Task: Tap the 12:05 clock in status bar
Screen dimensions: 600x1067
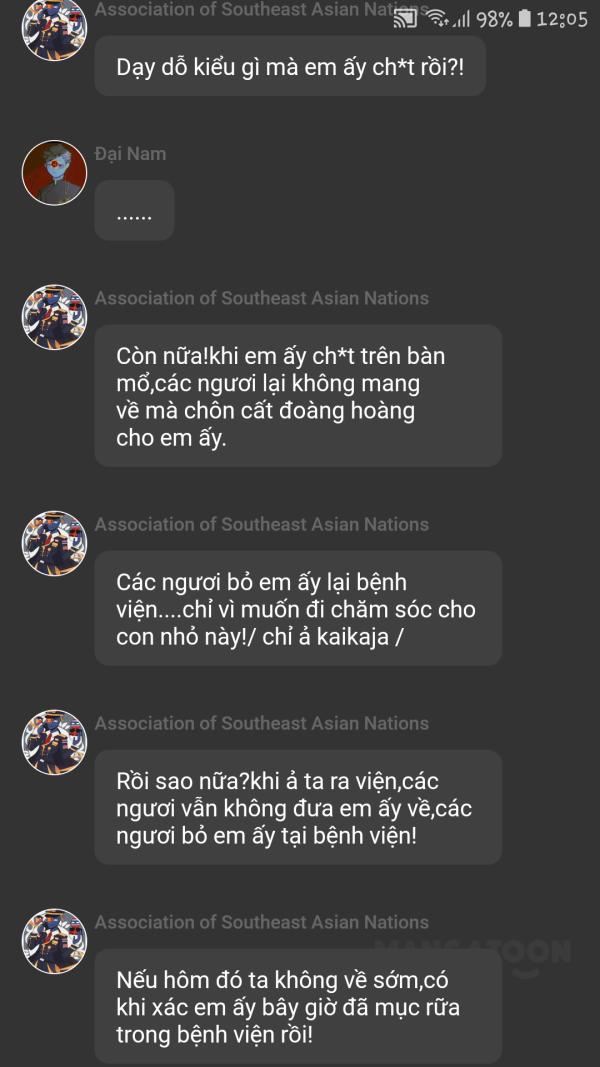Action: tap(562, 19)
